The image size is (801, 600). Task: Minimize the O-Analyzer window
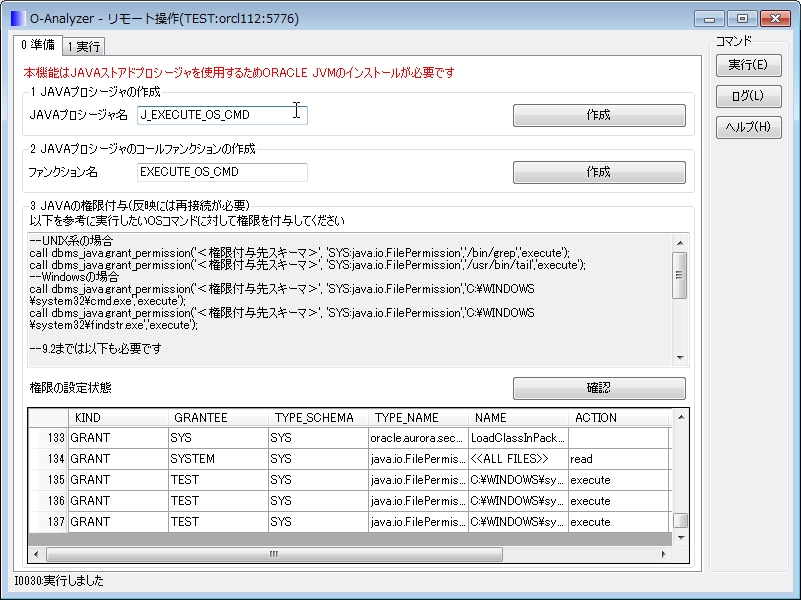(x=710, y=19)
